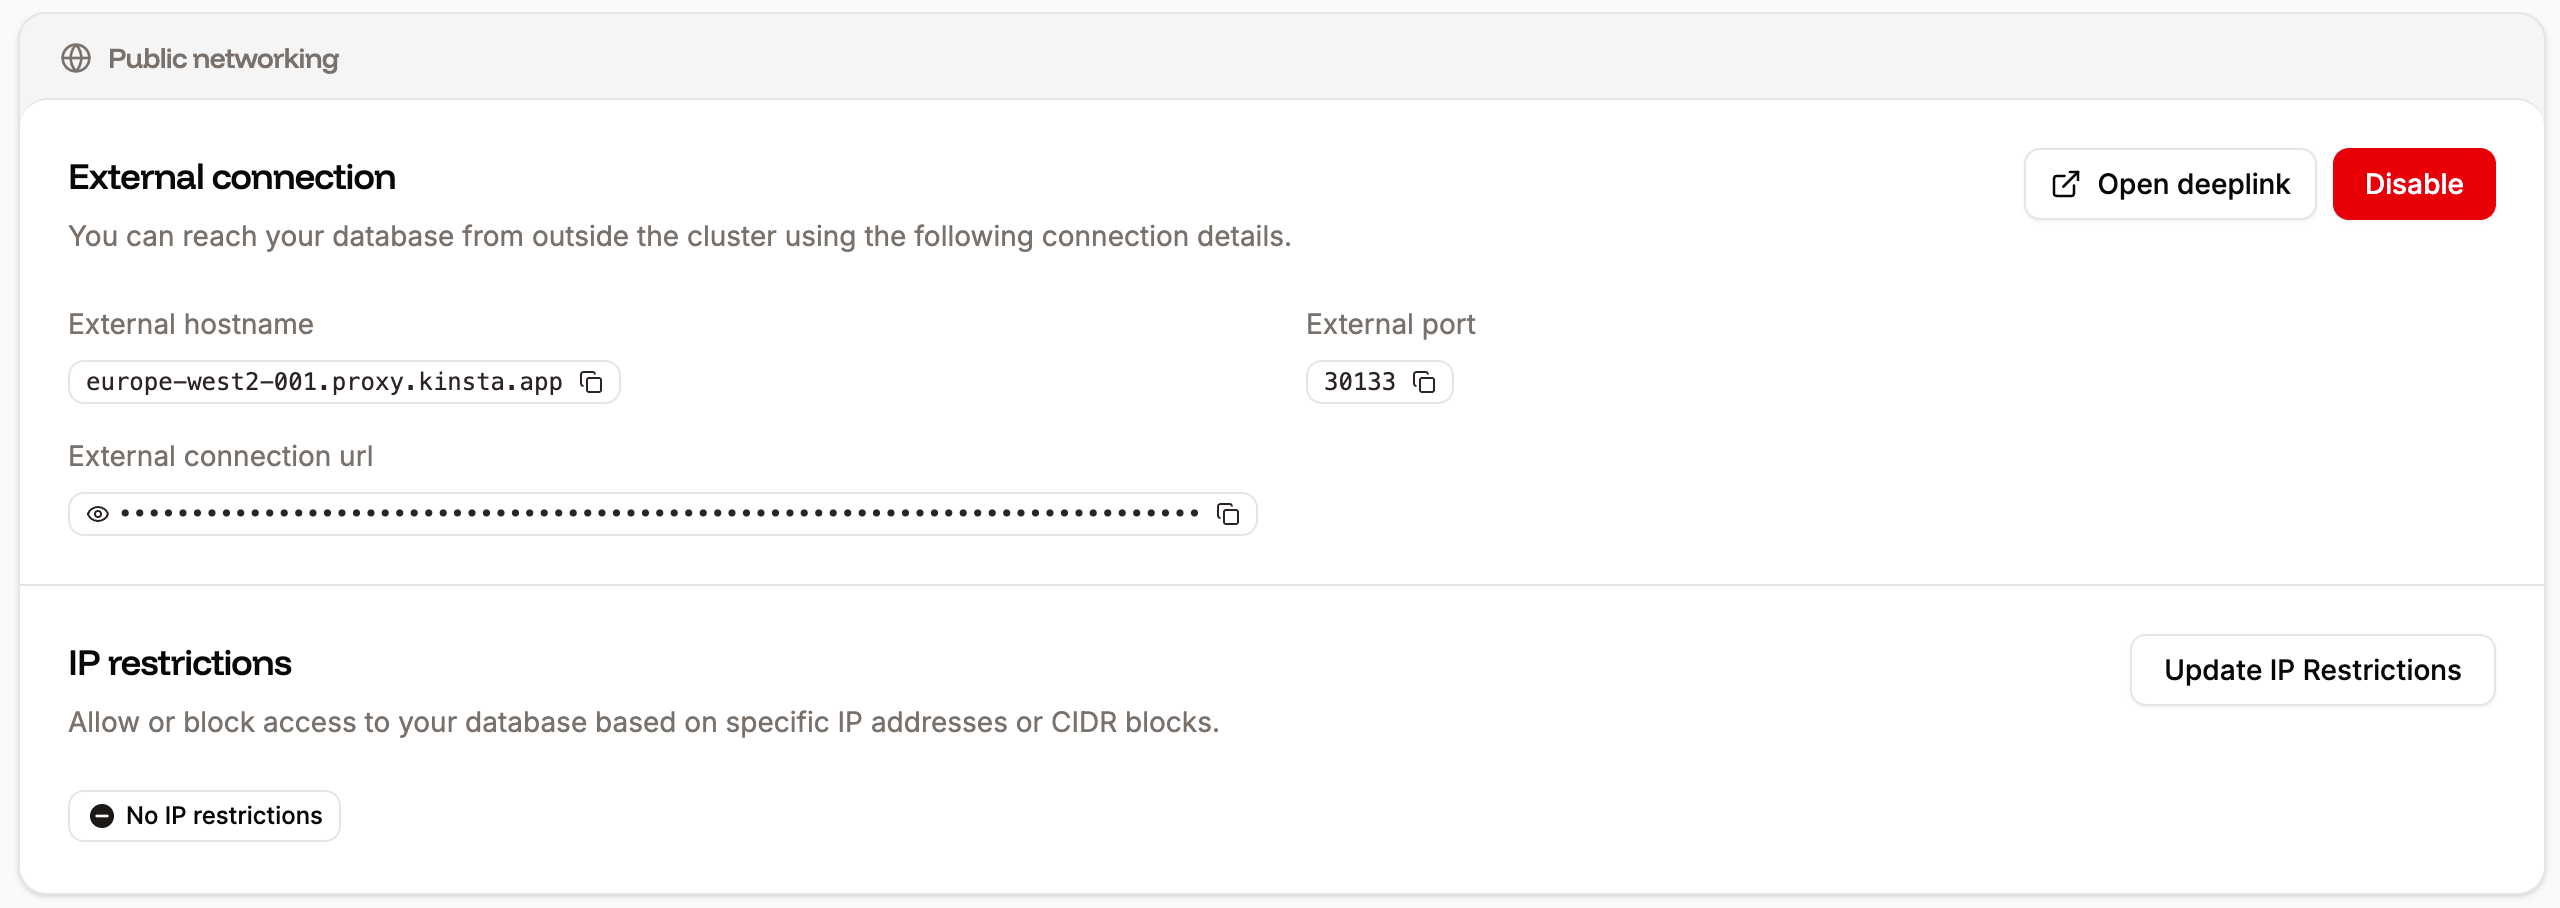
Task: Expand the Public networking section header
Action: 222,58
